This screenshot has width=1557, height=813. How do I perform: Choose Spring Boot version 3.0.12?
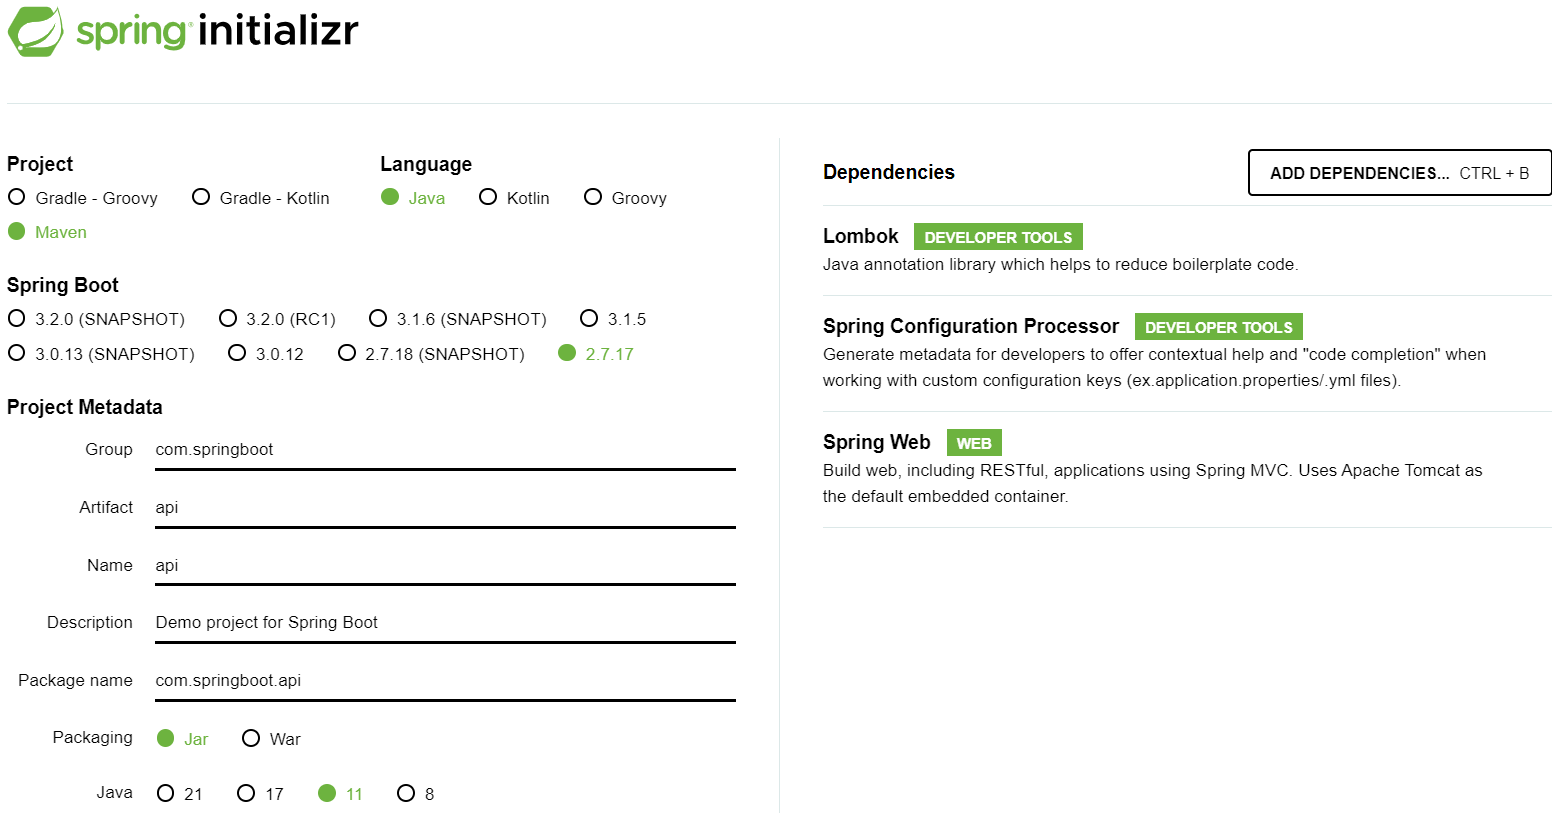266,354
